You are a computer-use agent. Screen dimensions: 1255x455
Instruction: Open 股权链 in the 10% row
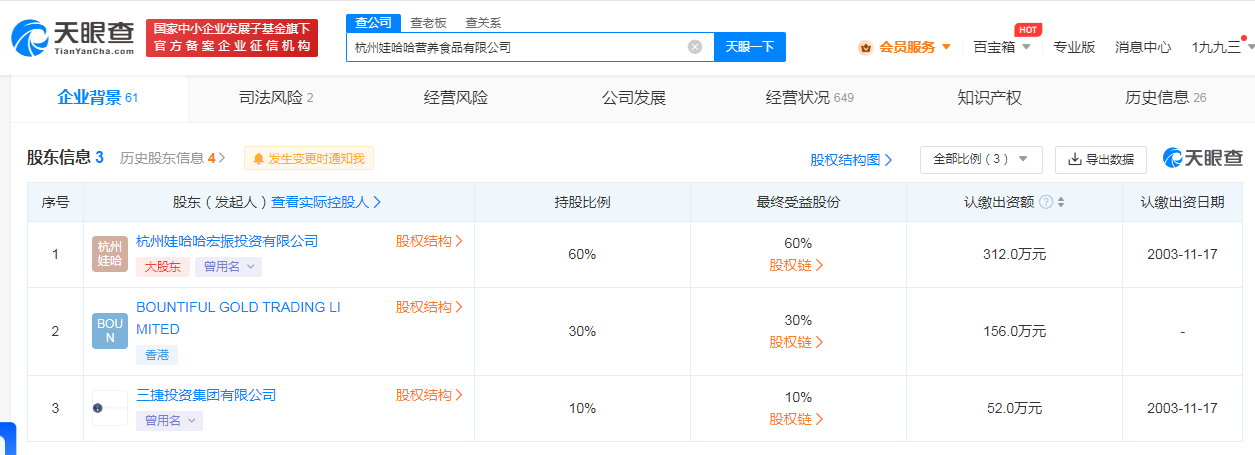(x=797, y=419)
